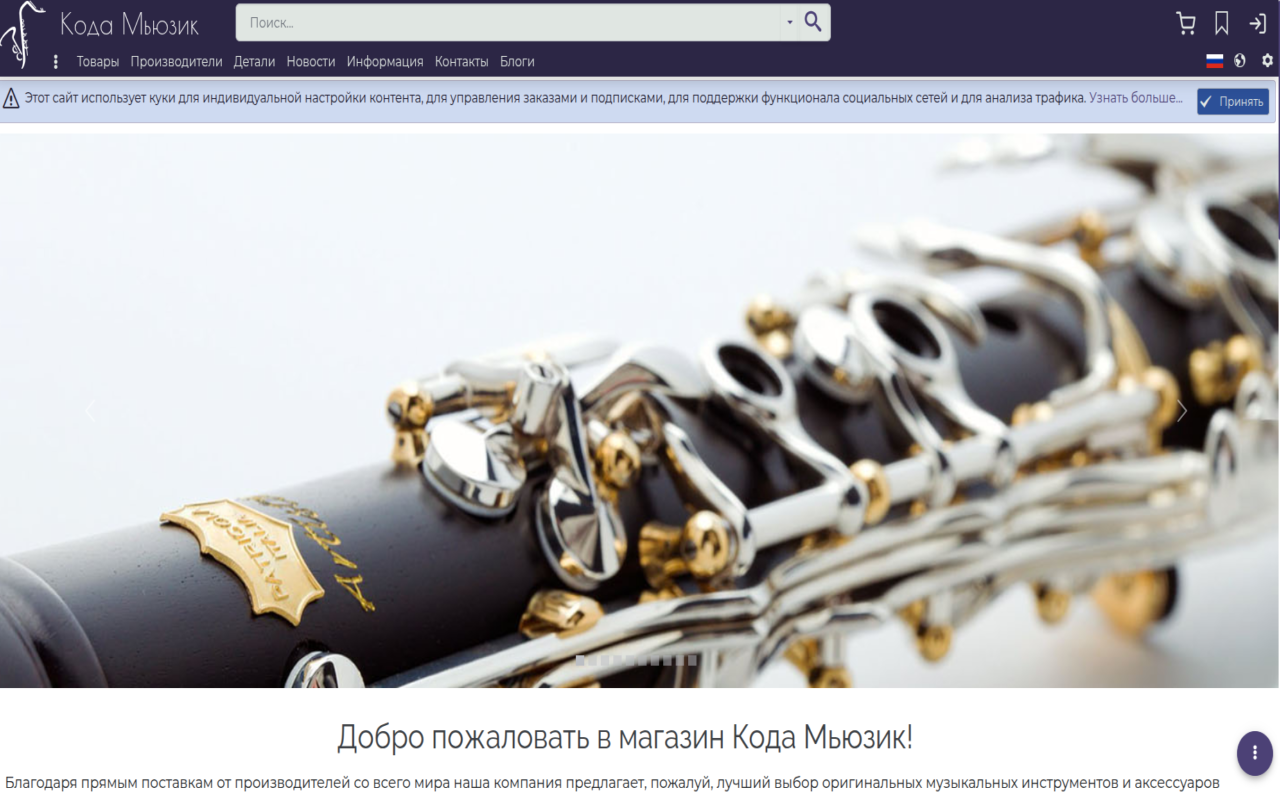
Task: Open the Блоги menu item
Action: click(x=517, y=61)
